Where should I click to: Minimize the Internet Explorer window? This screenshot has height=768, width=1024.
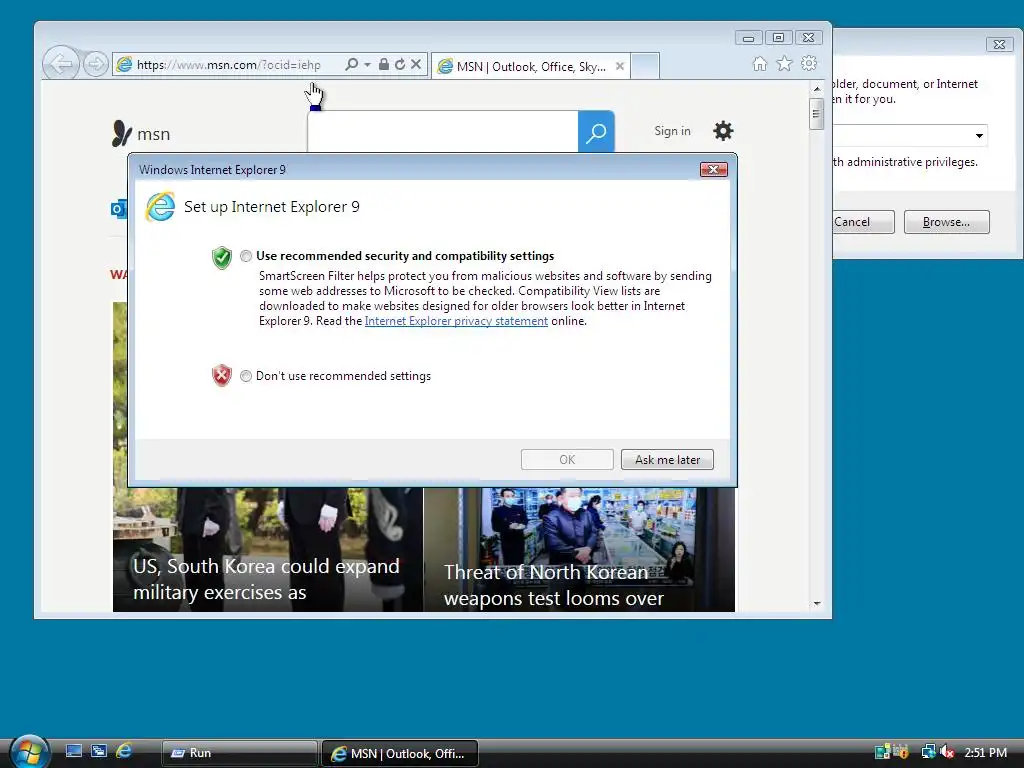[x=748, y=38]
